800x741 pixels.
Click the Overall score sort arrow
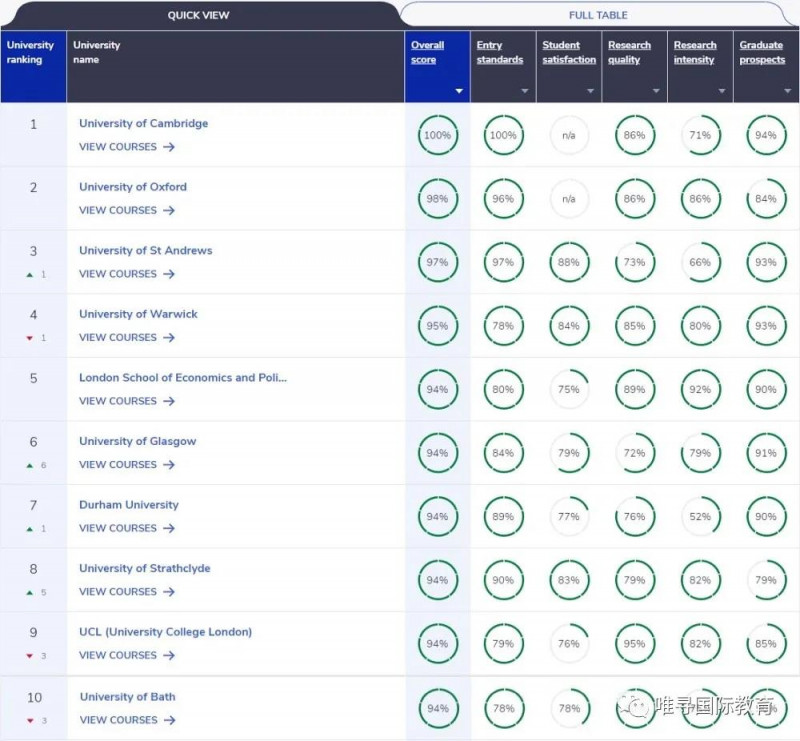point(459,91)
